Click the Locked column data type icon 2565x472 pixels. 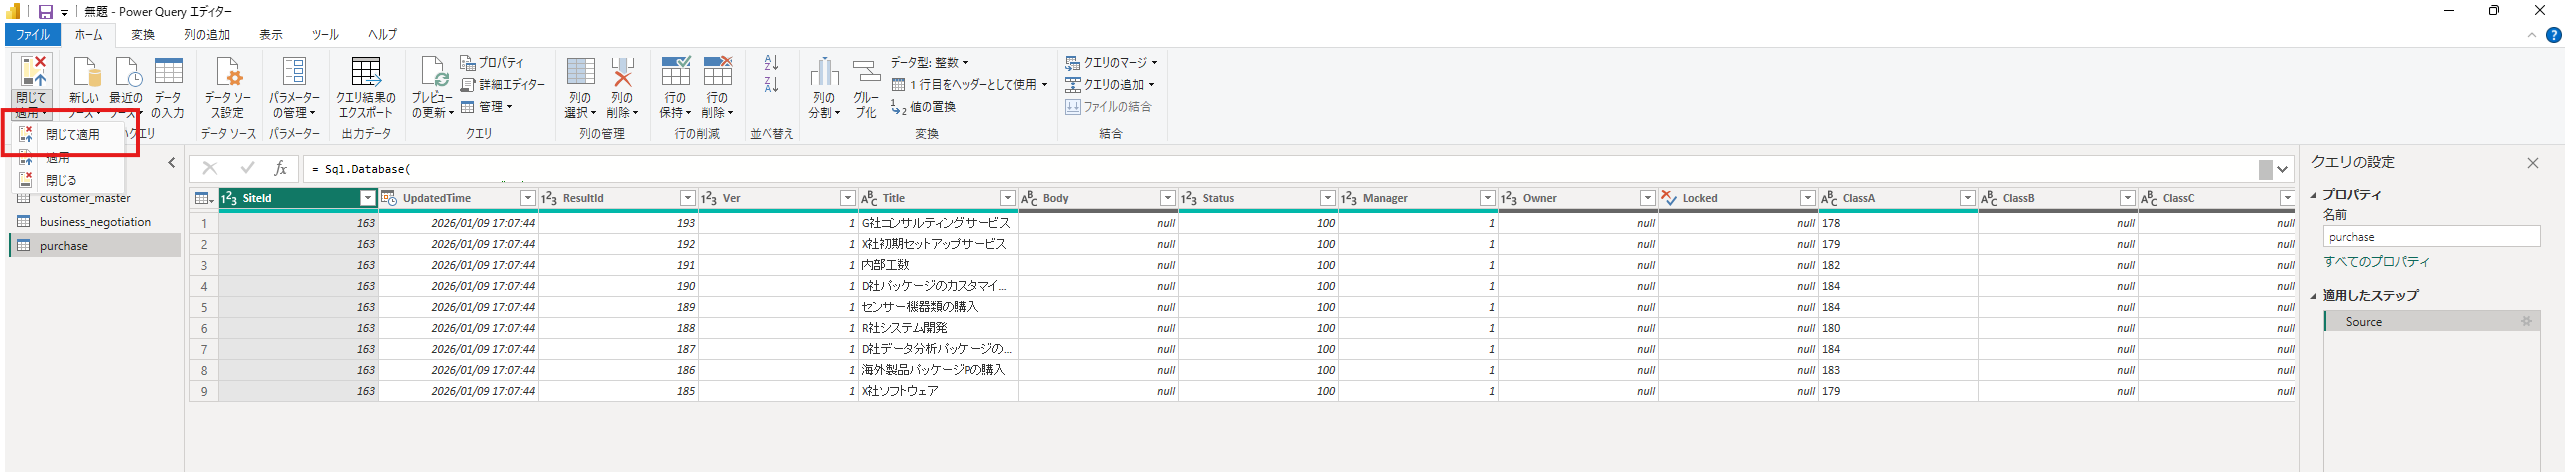click(x=1669, y=198)
